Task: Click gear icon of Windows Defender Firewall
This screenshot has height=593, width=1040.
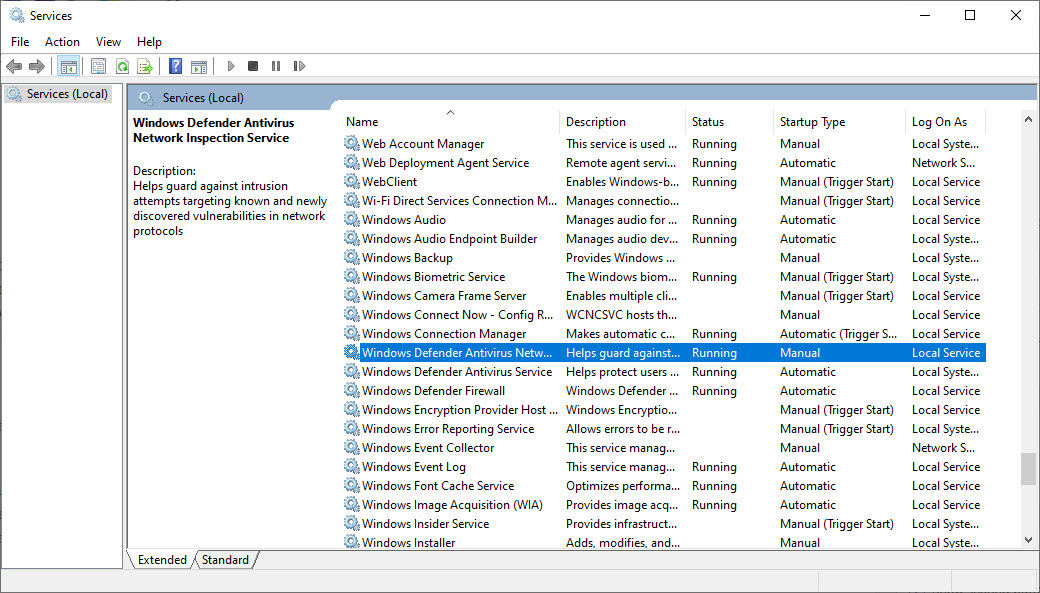Action: click(352, 391)
